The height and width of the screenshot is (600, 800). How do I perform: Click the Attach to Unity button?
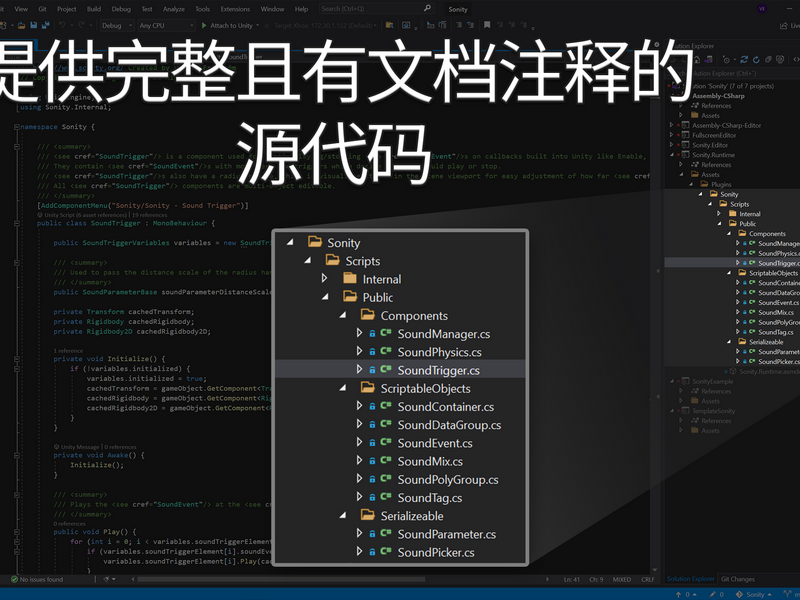tap(227, 26)
